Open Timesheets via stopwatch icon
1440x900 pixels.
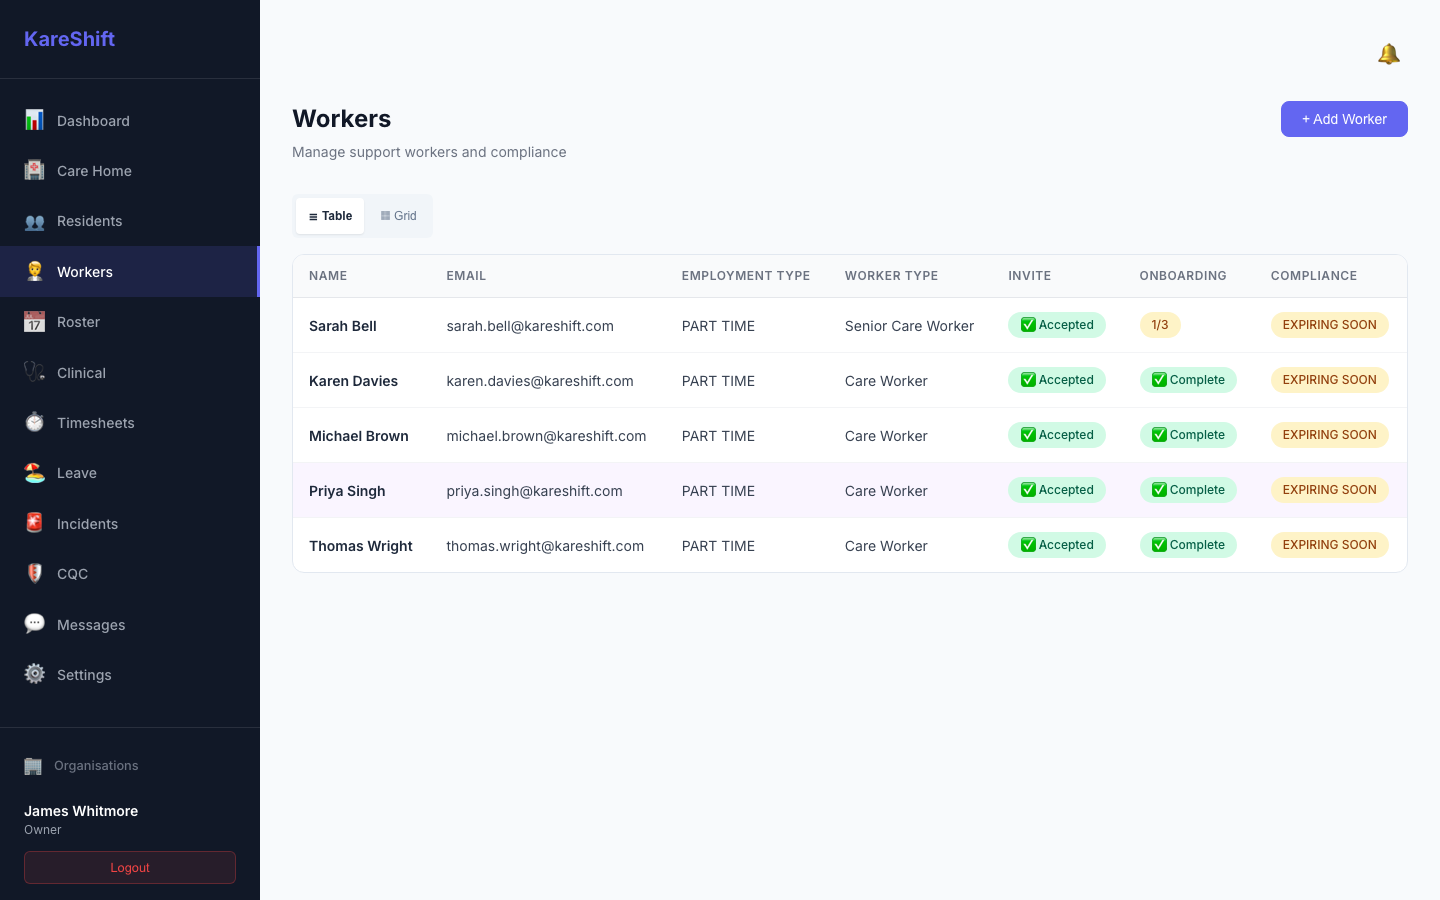34,422
